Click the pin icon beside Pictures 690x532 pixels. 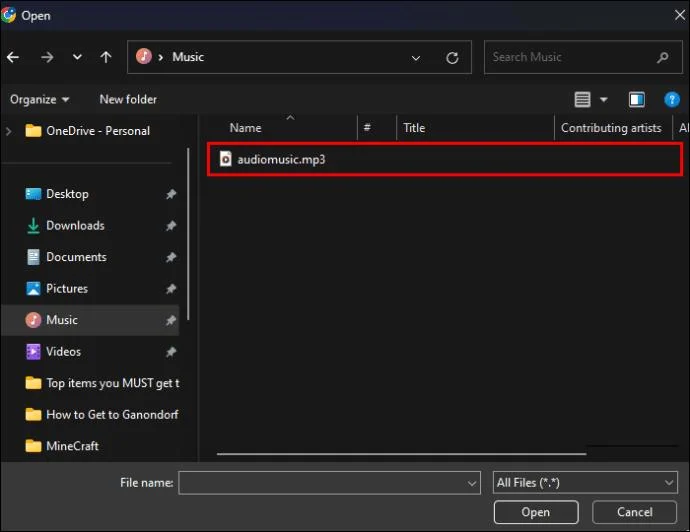pos(171,289)
